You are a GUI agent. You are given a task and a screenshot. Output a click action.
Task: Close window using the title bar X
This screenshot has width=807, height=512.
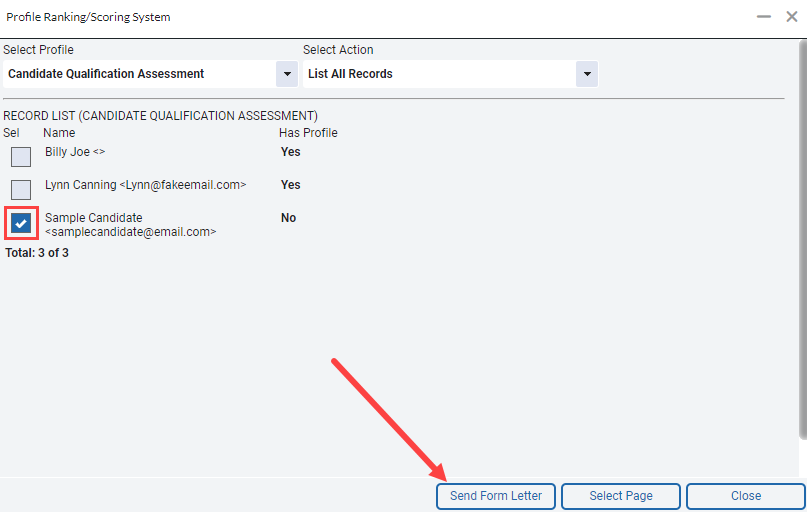pos(792,17)
